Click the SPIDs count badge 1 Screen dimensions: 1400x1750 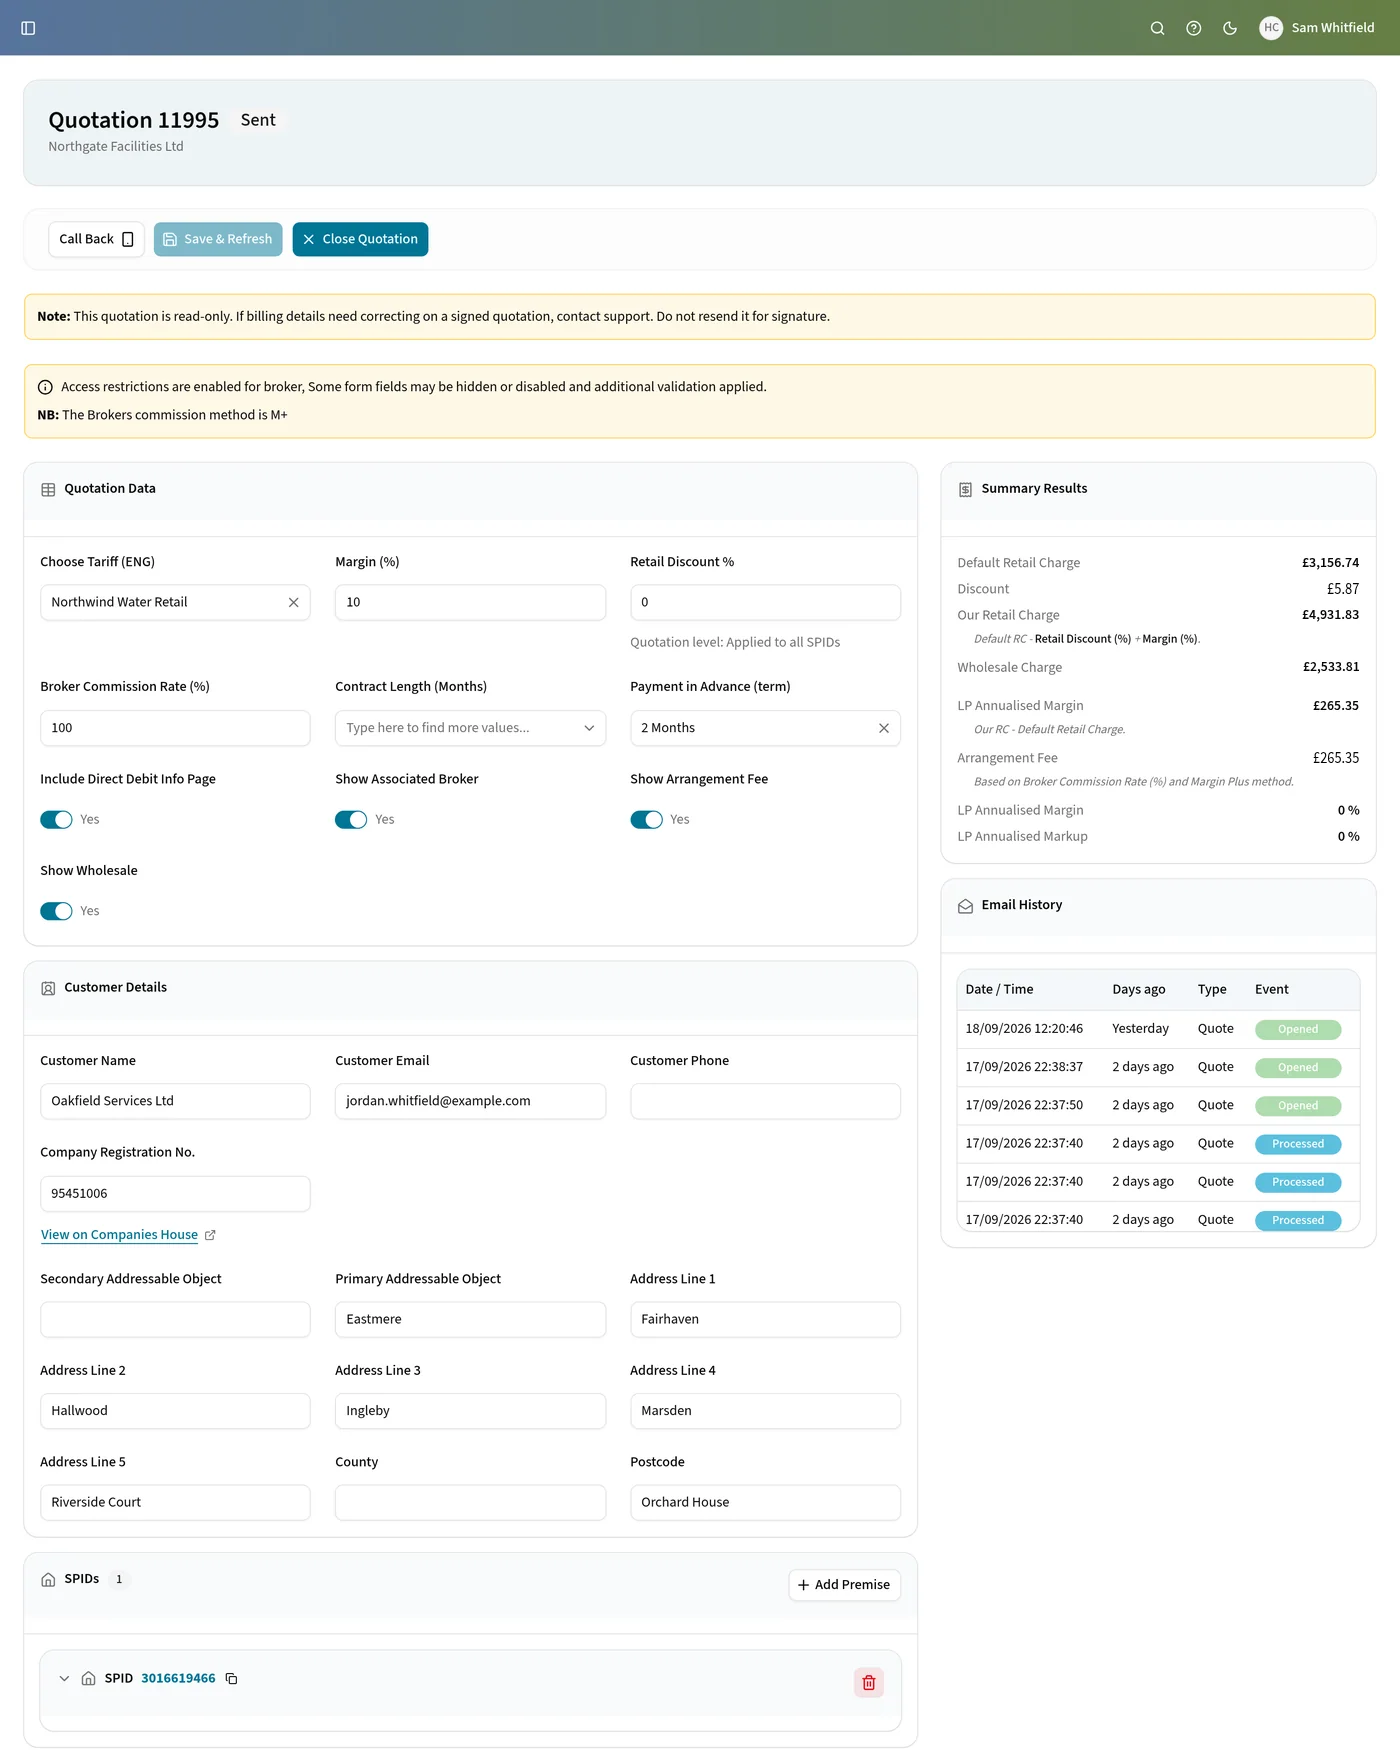pos(119,1580)
